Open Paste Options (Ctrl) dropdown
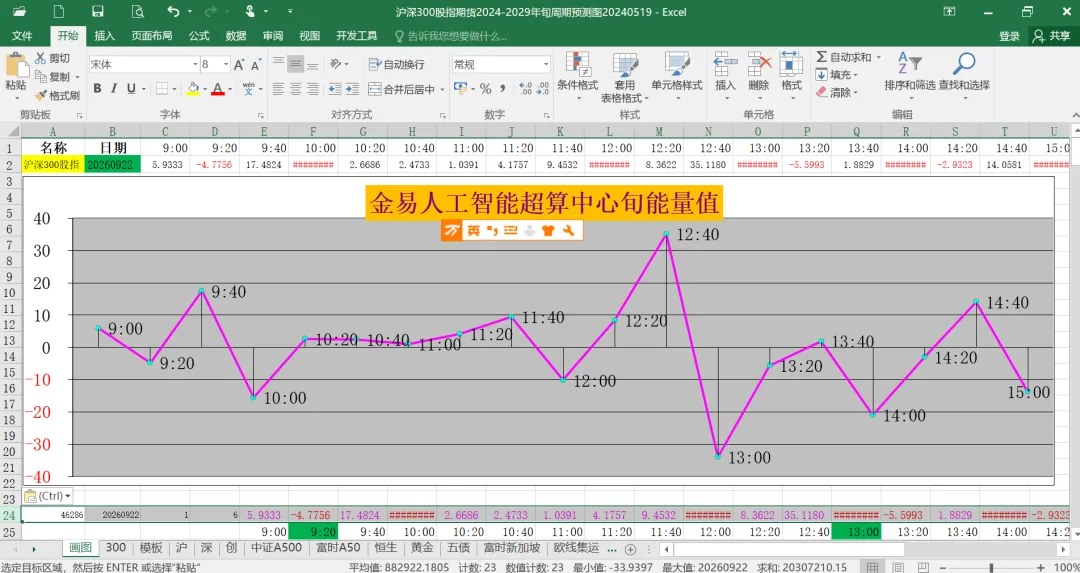The width and height of the screenshot is (1080, 573). pyautogui.click(x=48, y=496)
